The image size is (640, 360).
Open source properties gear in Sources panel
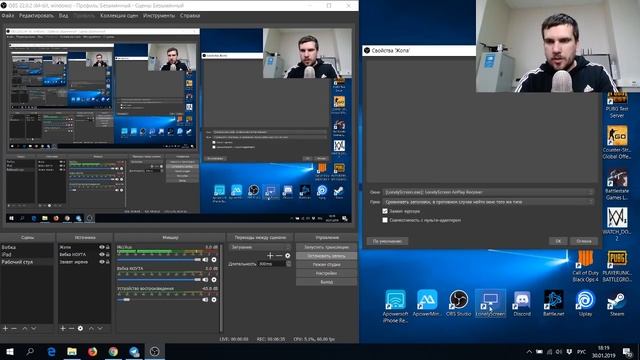pos(80,328)
